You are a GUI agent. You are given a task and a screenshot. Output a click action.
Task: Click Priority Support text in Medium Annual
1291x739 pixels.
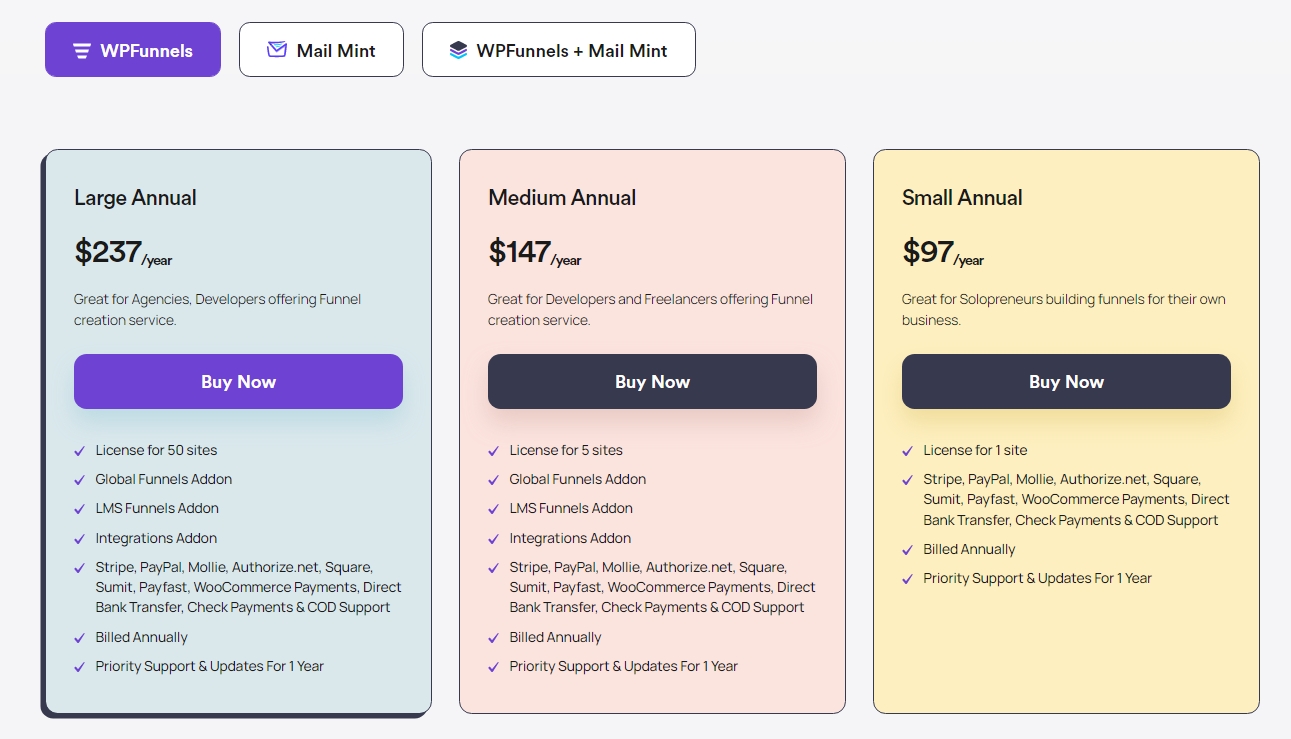tap(624, 666)
